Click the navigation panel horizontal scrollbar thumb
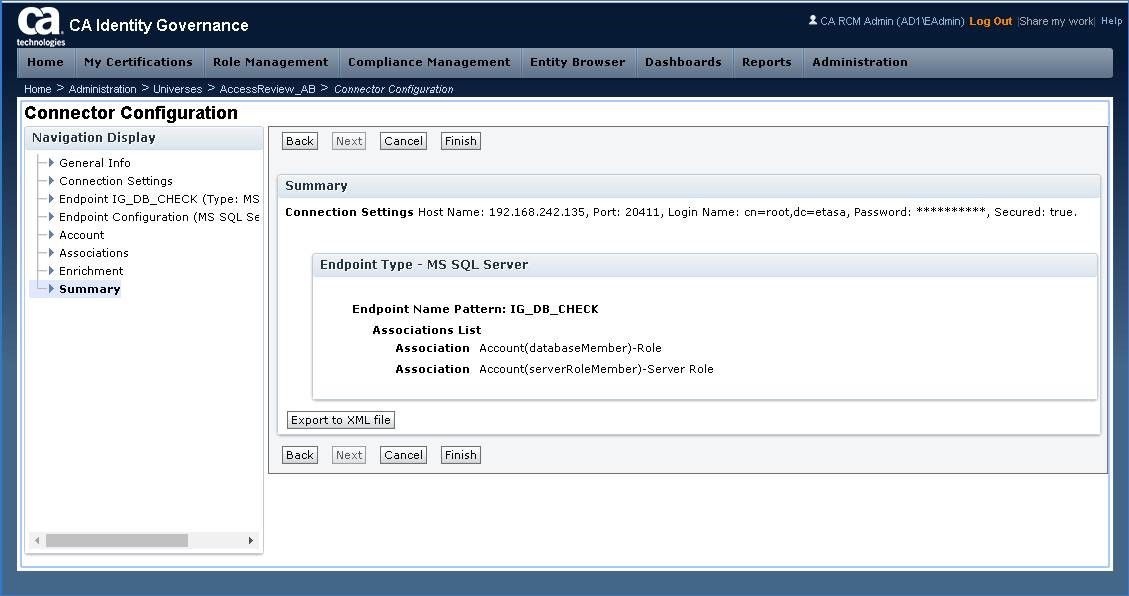1129x596 pixels. [117, 541]
